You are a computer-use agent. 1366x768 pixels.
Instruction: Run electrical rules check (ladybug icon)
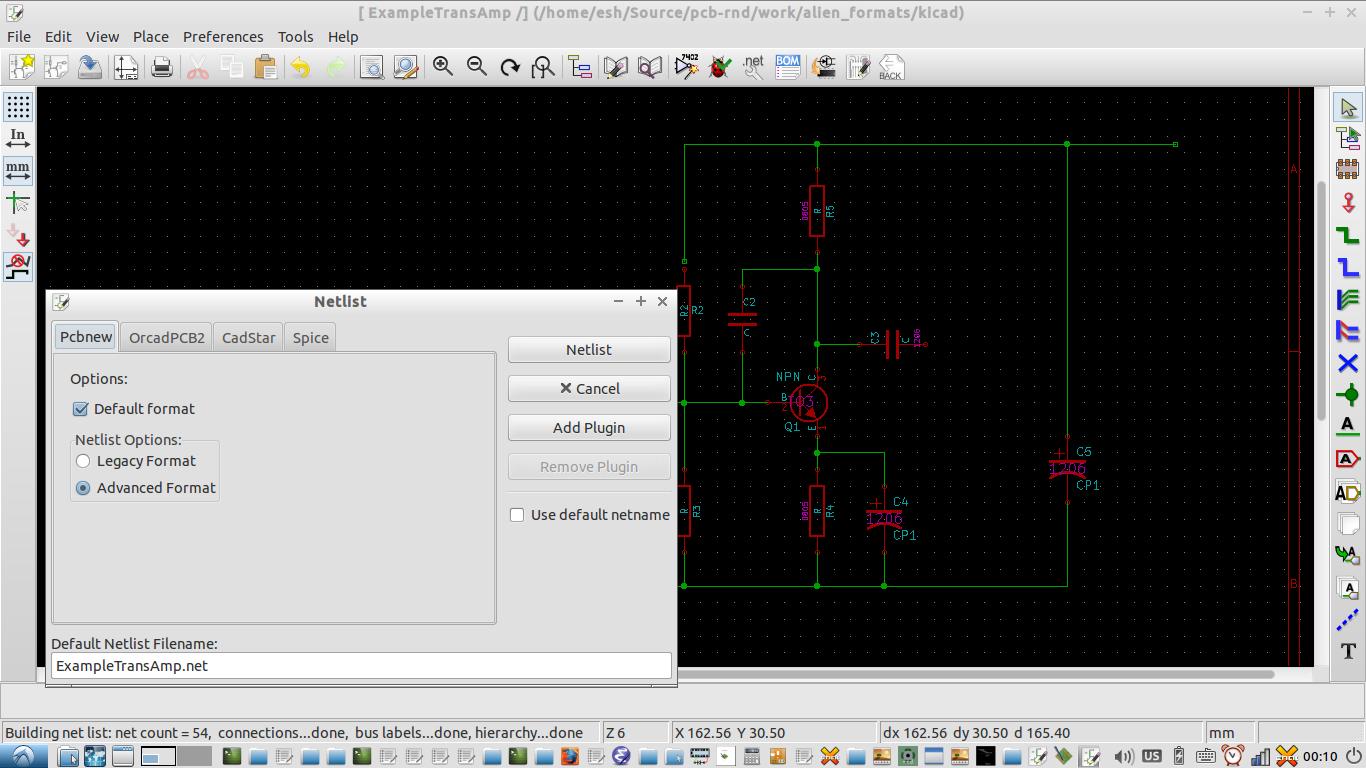(718, 67)
